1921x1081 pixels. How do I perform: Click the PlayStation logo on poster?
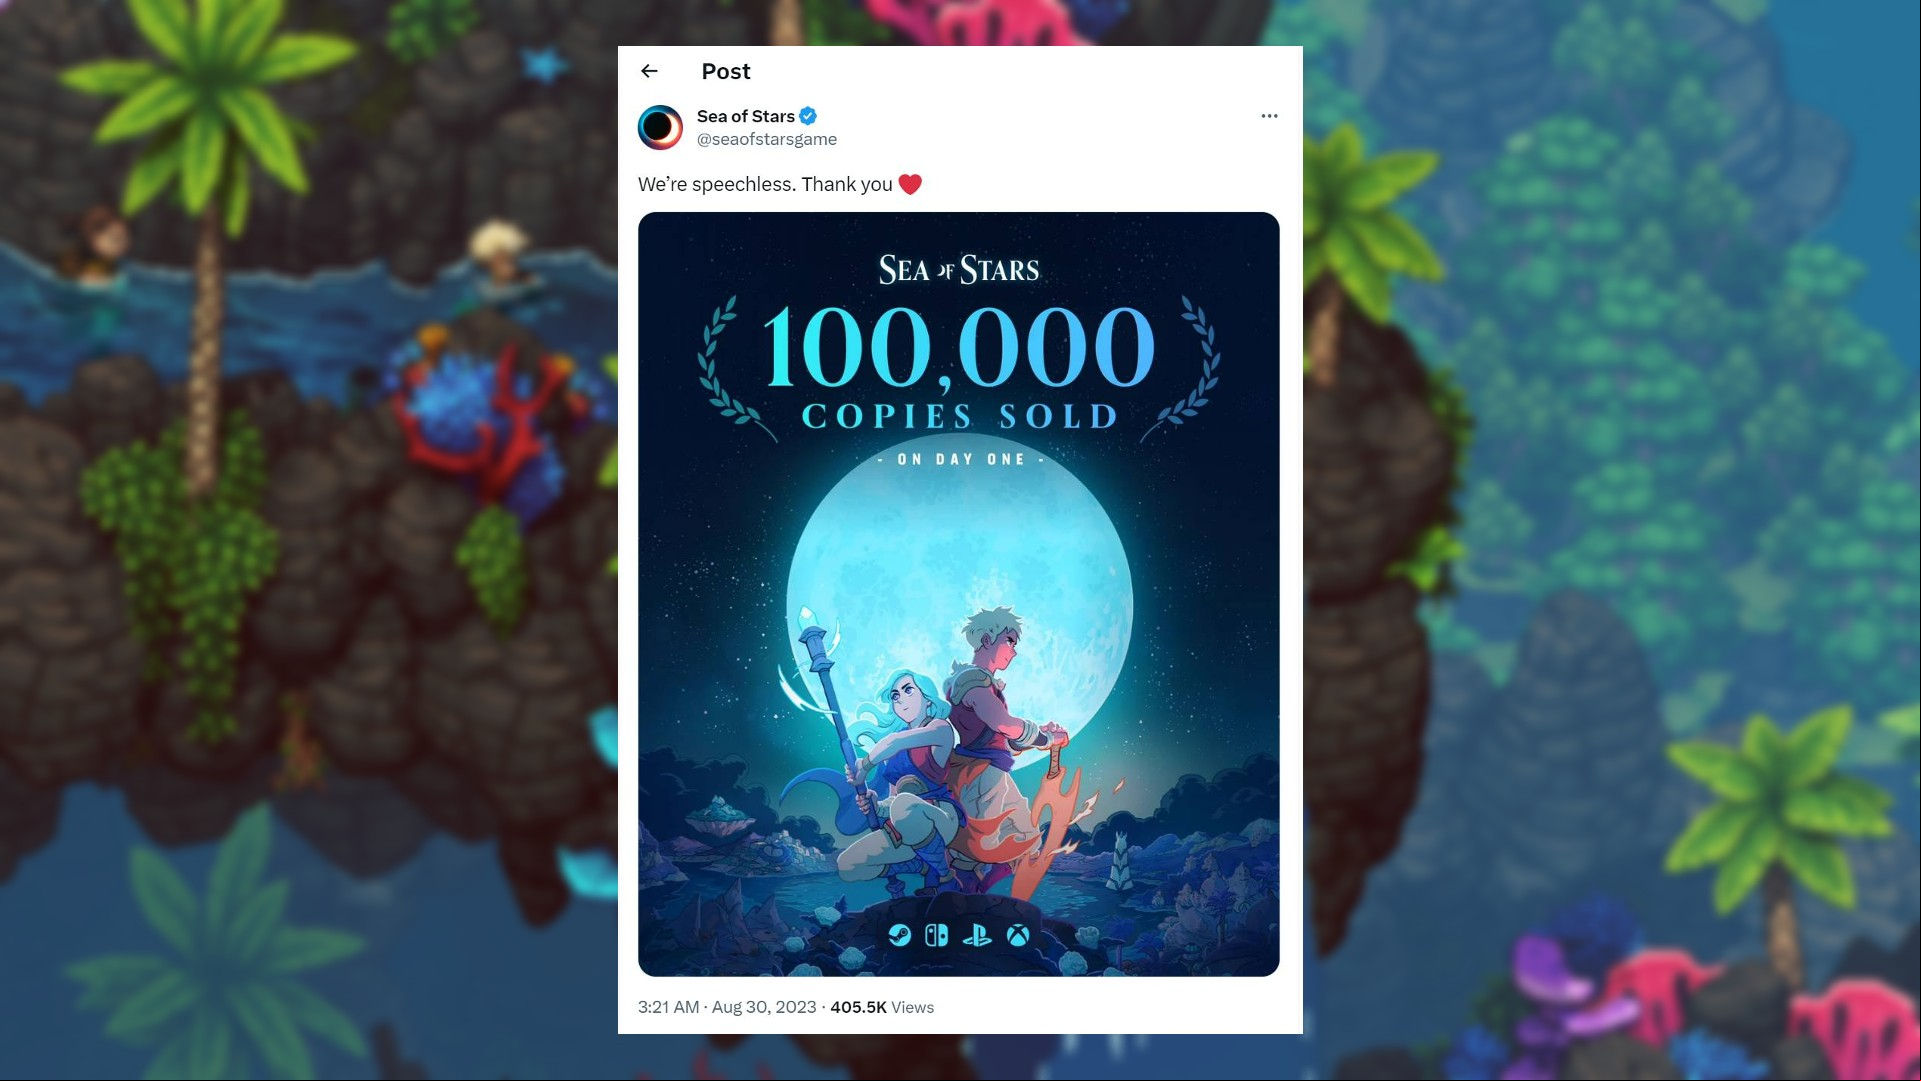[x=977, y=935]
